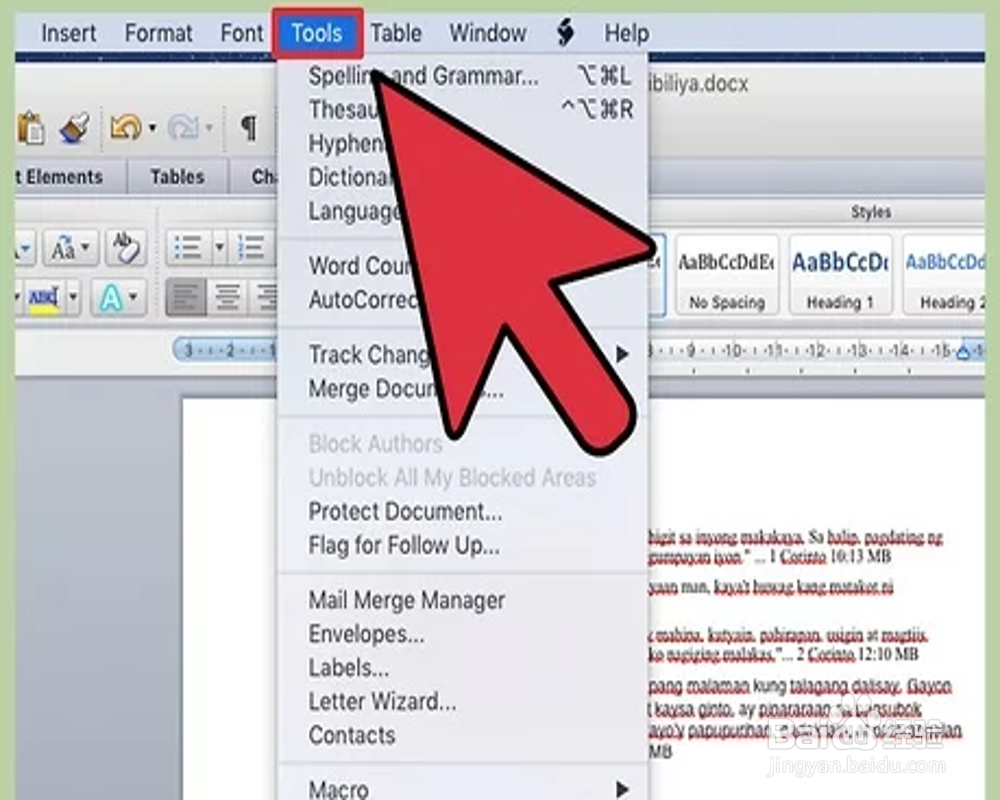
Task: Open bullet list style dropdown arrow
Action: click(x=219, y=248)
